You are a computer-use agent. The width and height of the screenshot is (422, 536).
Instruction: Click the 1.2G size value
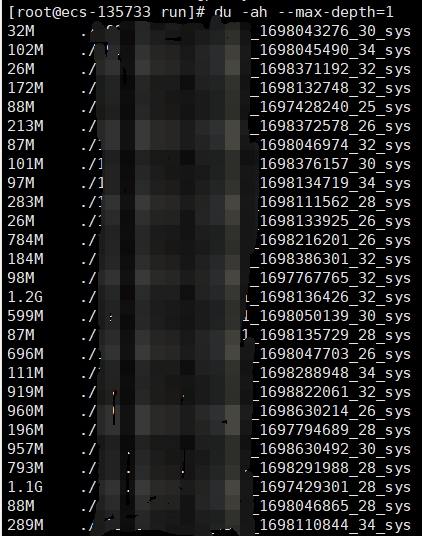[25, 297]
